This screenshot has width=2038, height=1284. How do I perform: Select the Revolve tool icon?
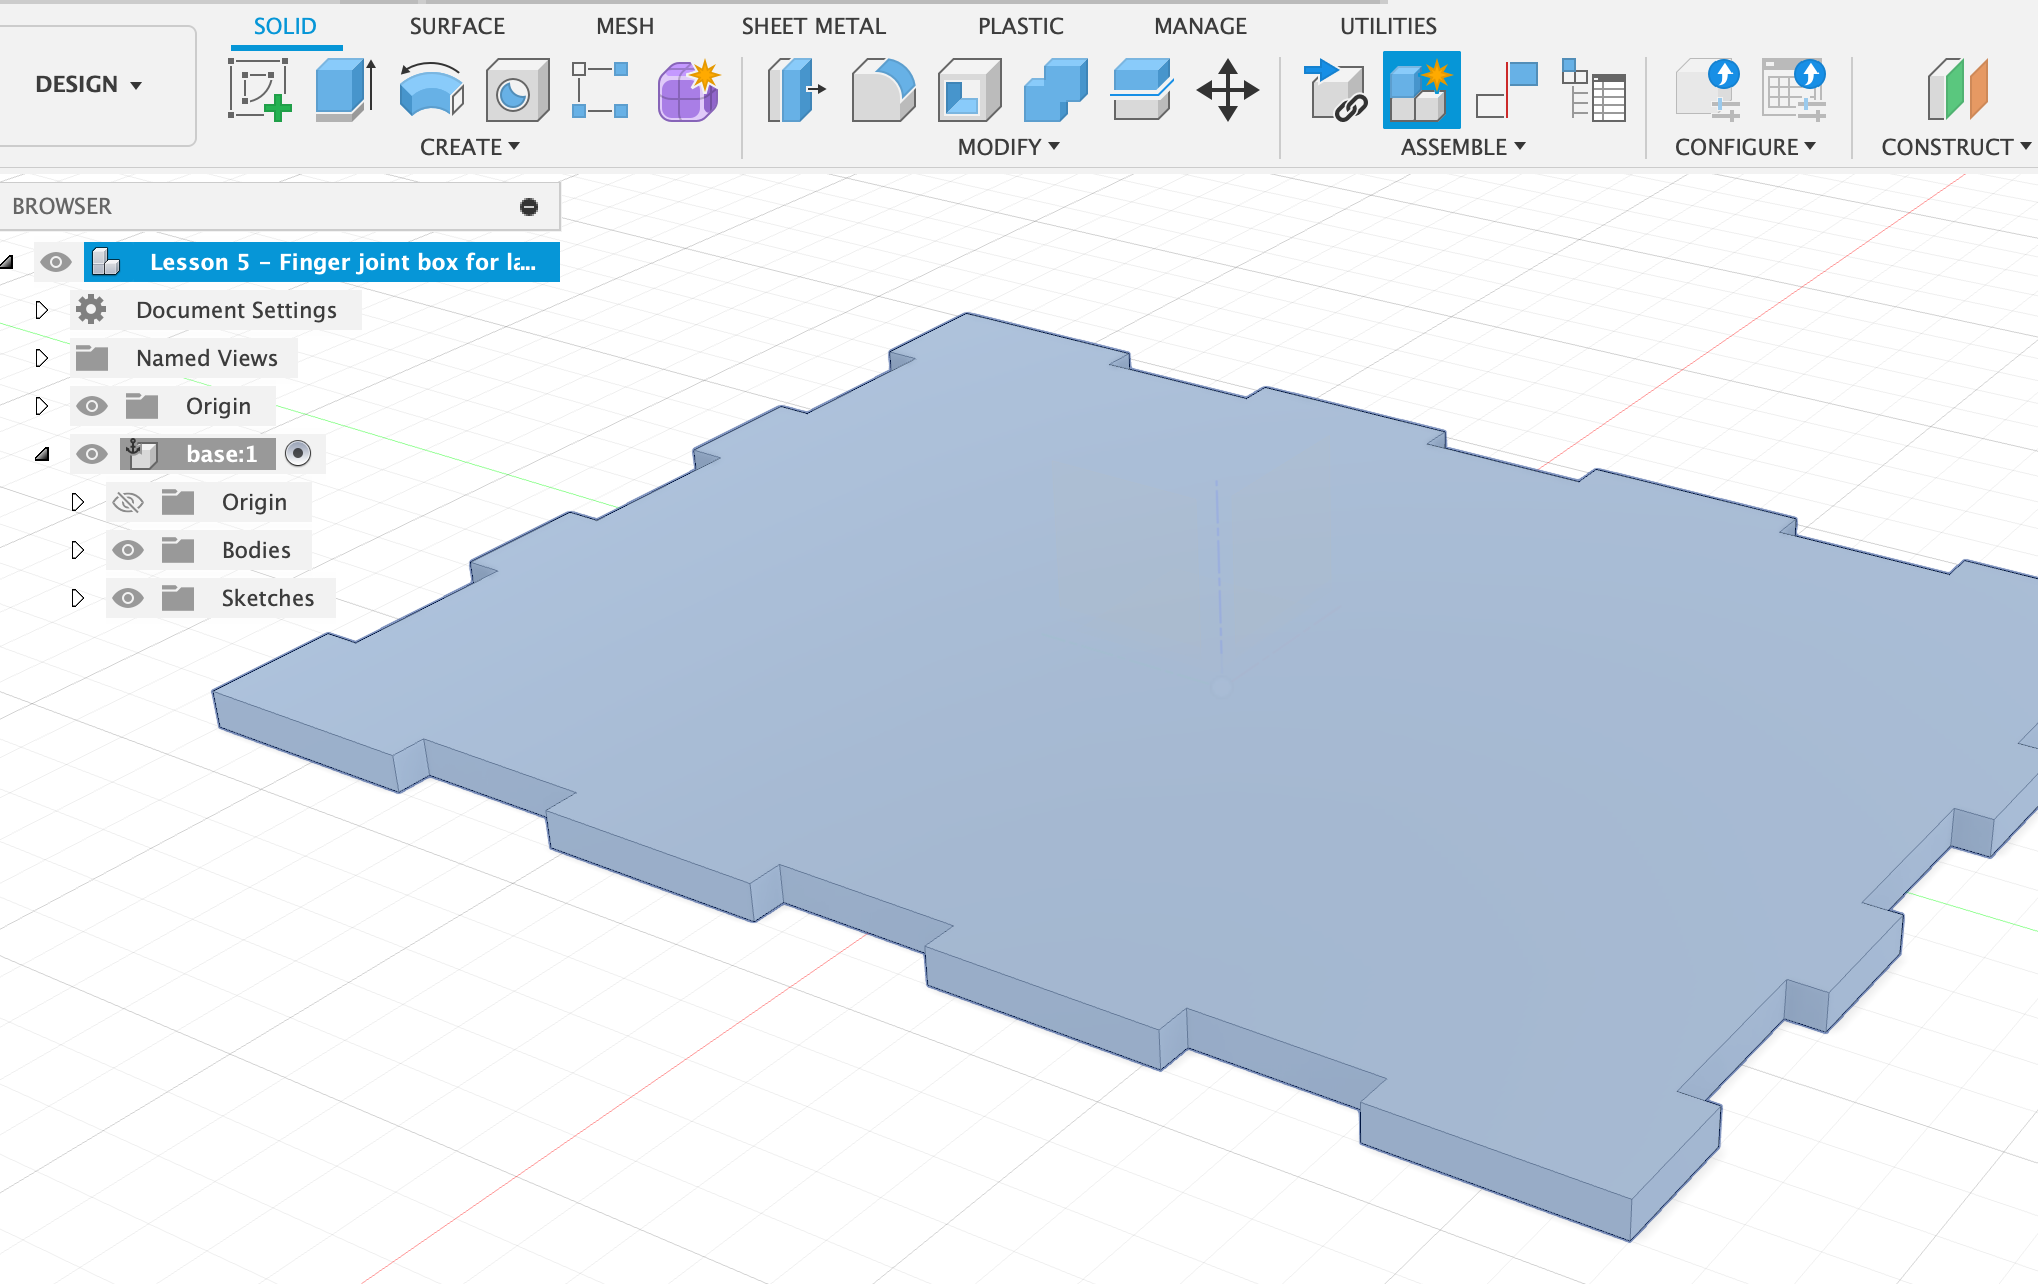(430, 90)
